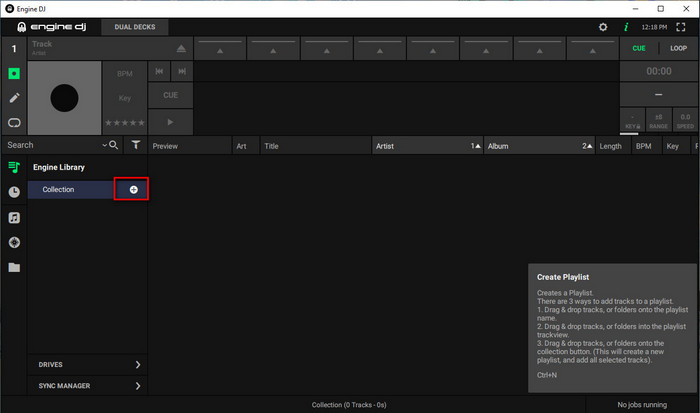Open the pencil edit icon
The width and height of the screenshot is (700, 413).
(14, 98)
